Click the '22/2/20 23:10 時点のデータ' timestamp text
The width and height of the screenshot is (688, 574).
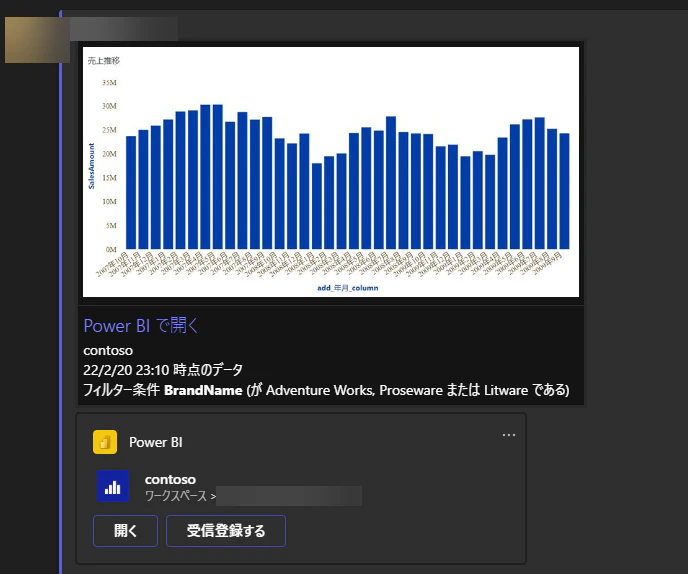click(x=163, y=370)
